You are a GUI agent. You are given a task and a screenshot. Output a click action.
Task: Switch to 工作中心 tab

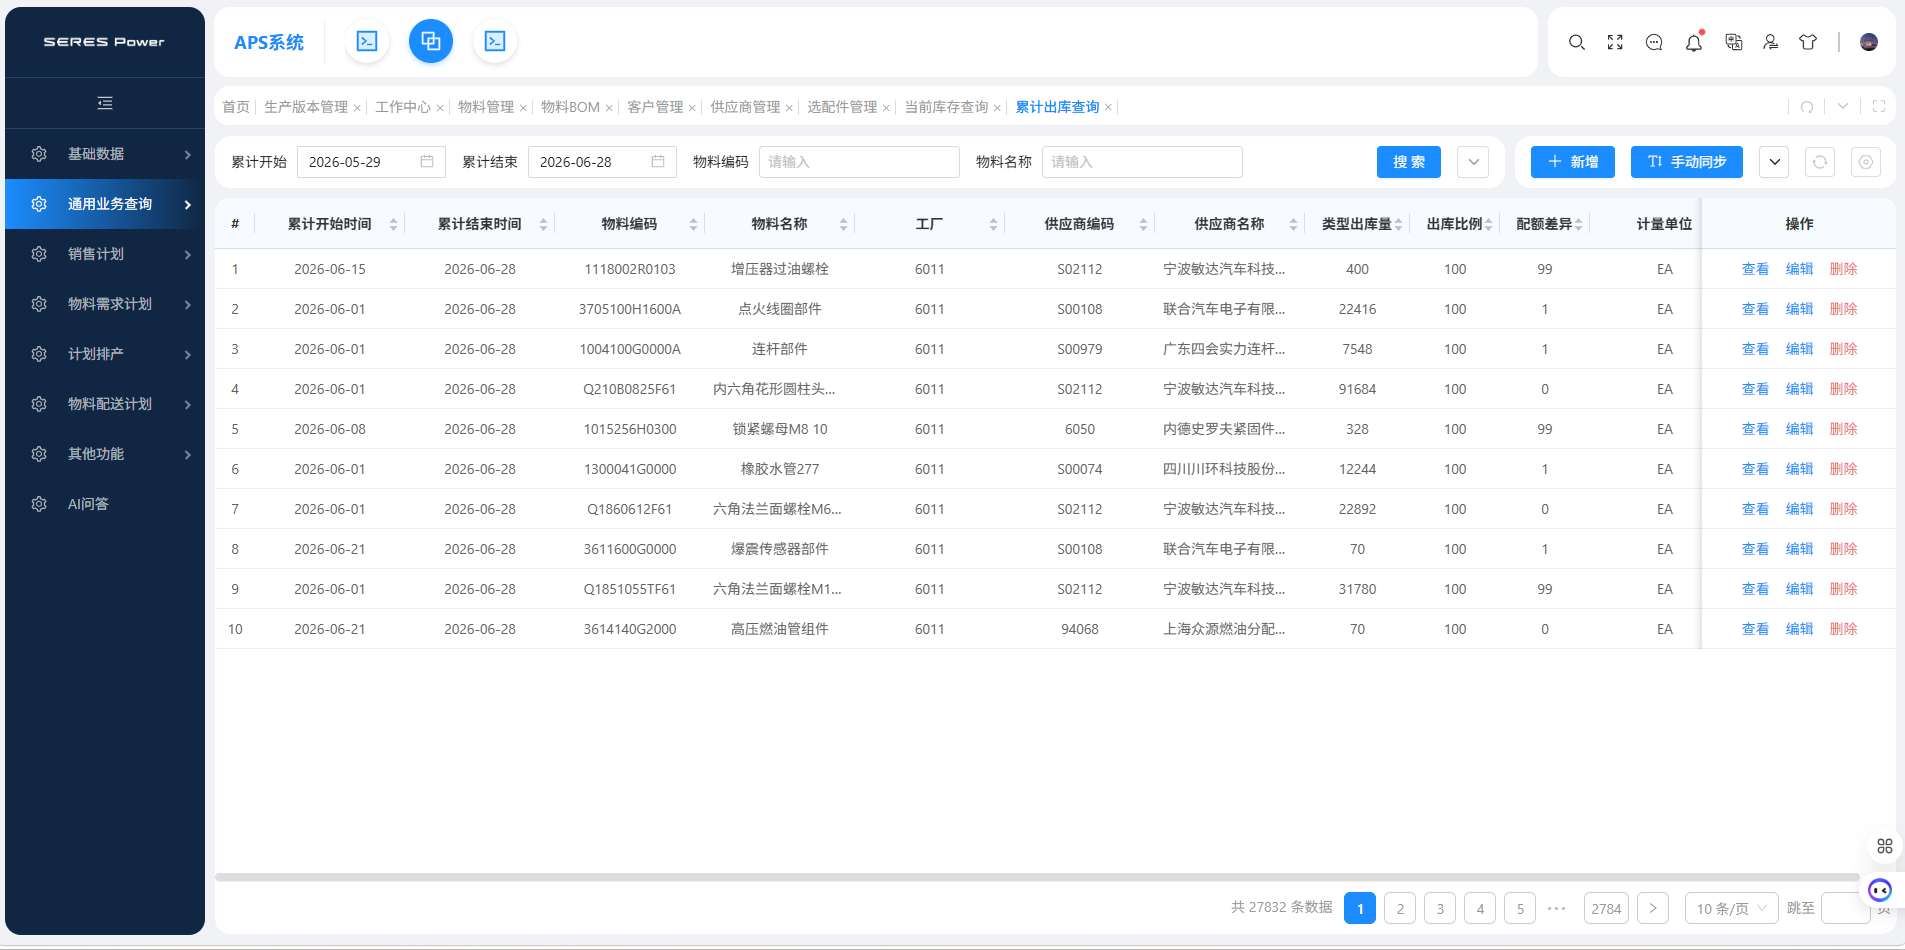[x=403, y=107]
